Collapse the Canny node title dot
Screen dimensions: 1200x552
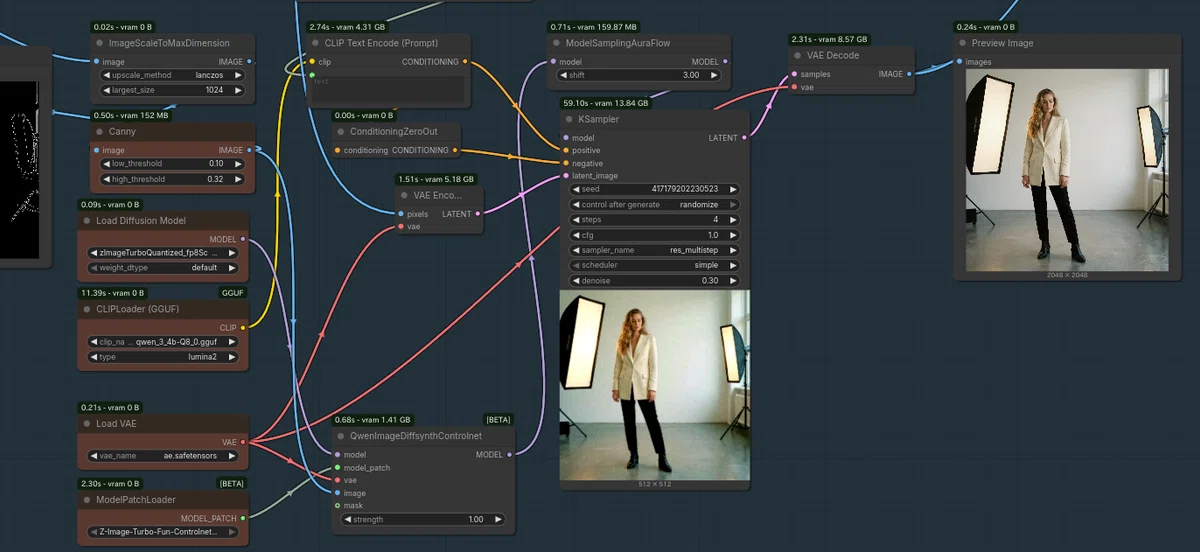point(98,131)
